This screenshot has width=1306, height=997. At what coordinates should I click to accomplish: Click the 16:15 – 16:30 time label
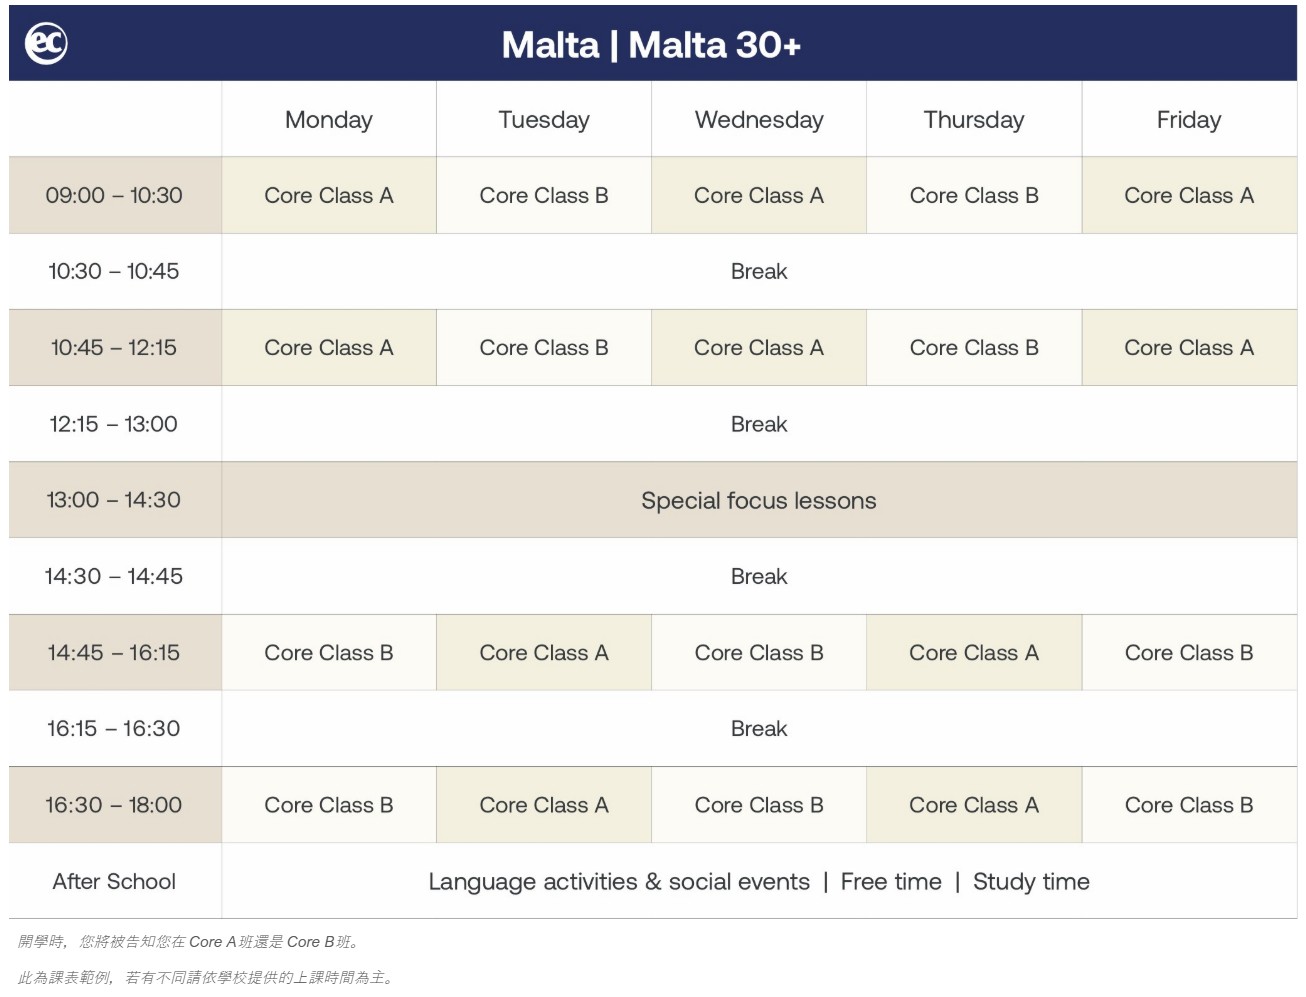(114, 728)
